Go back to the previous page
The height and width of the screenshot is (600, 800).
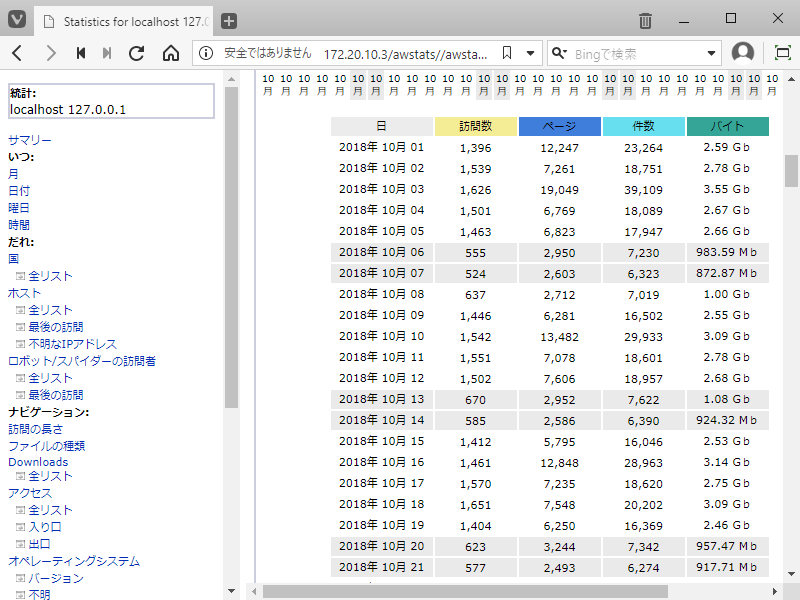(x=18, y=53)
